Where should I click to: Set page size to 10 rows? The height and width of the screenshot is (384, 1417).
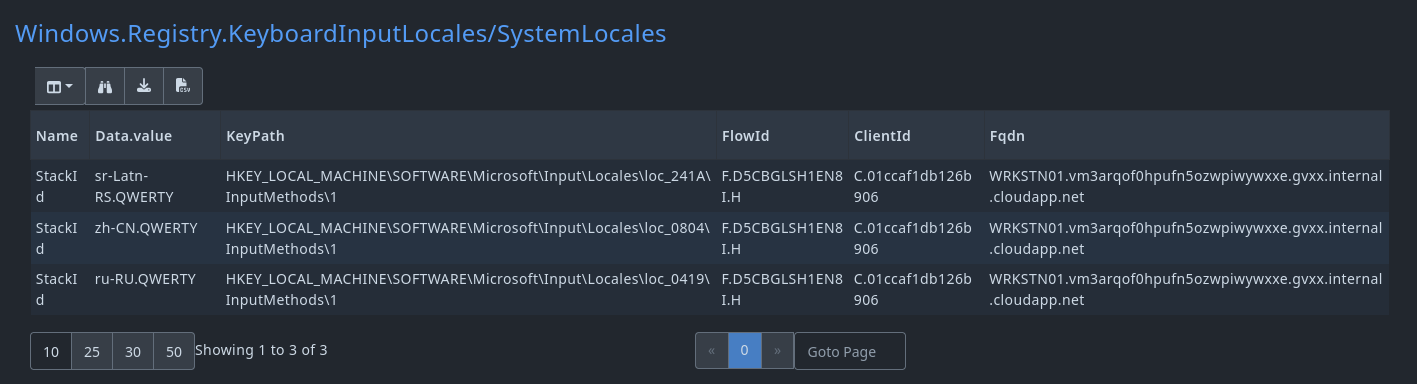(x=51, y=352)
